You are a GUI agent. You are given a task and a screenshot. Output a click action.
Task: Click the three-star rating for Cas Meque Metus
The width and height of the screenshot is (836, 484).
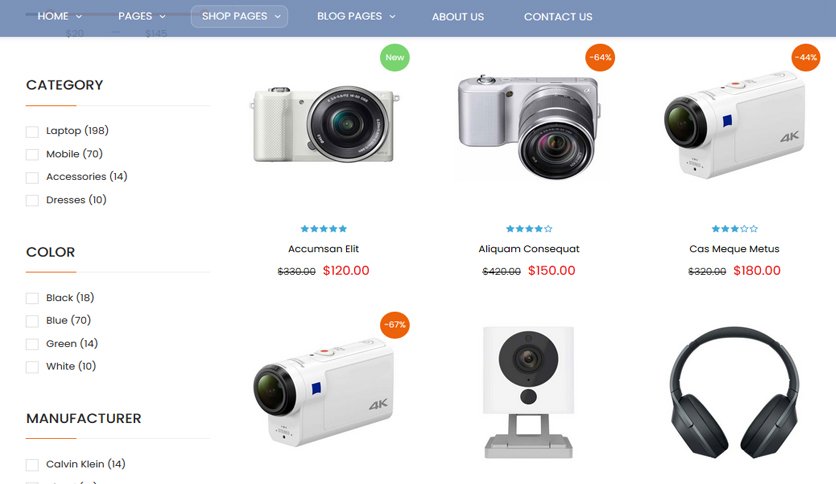[x=734, y=229]
